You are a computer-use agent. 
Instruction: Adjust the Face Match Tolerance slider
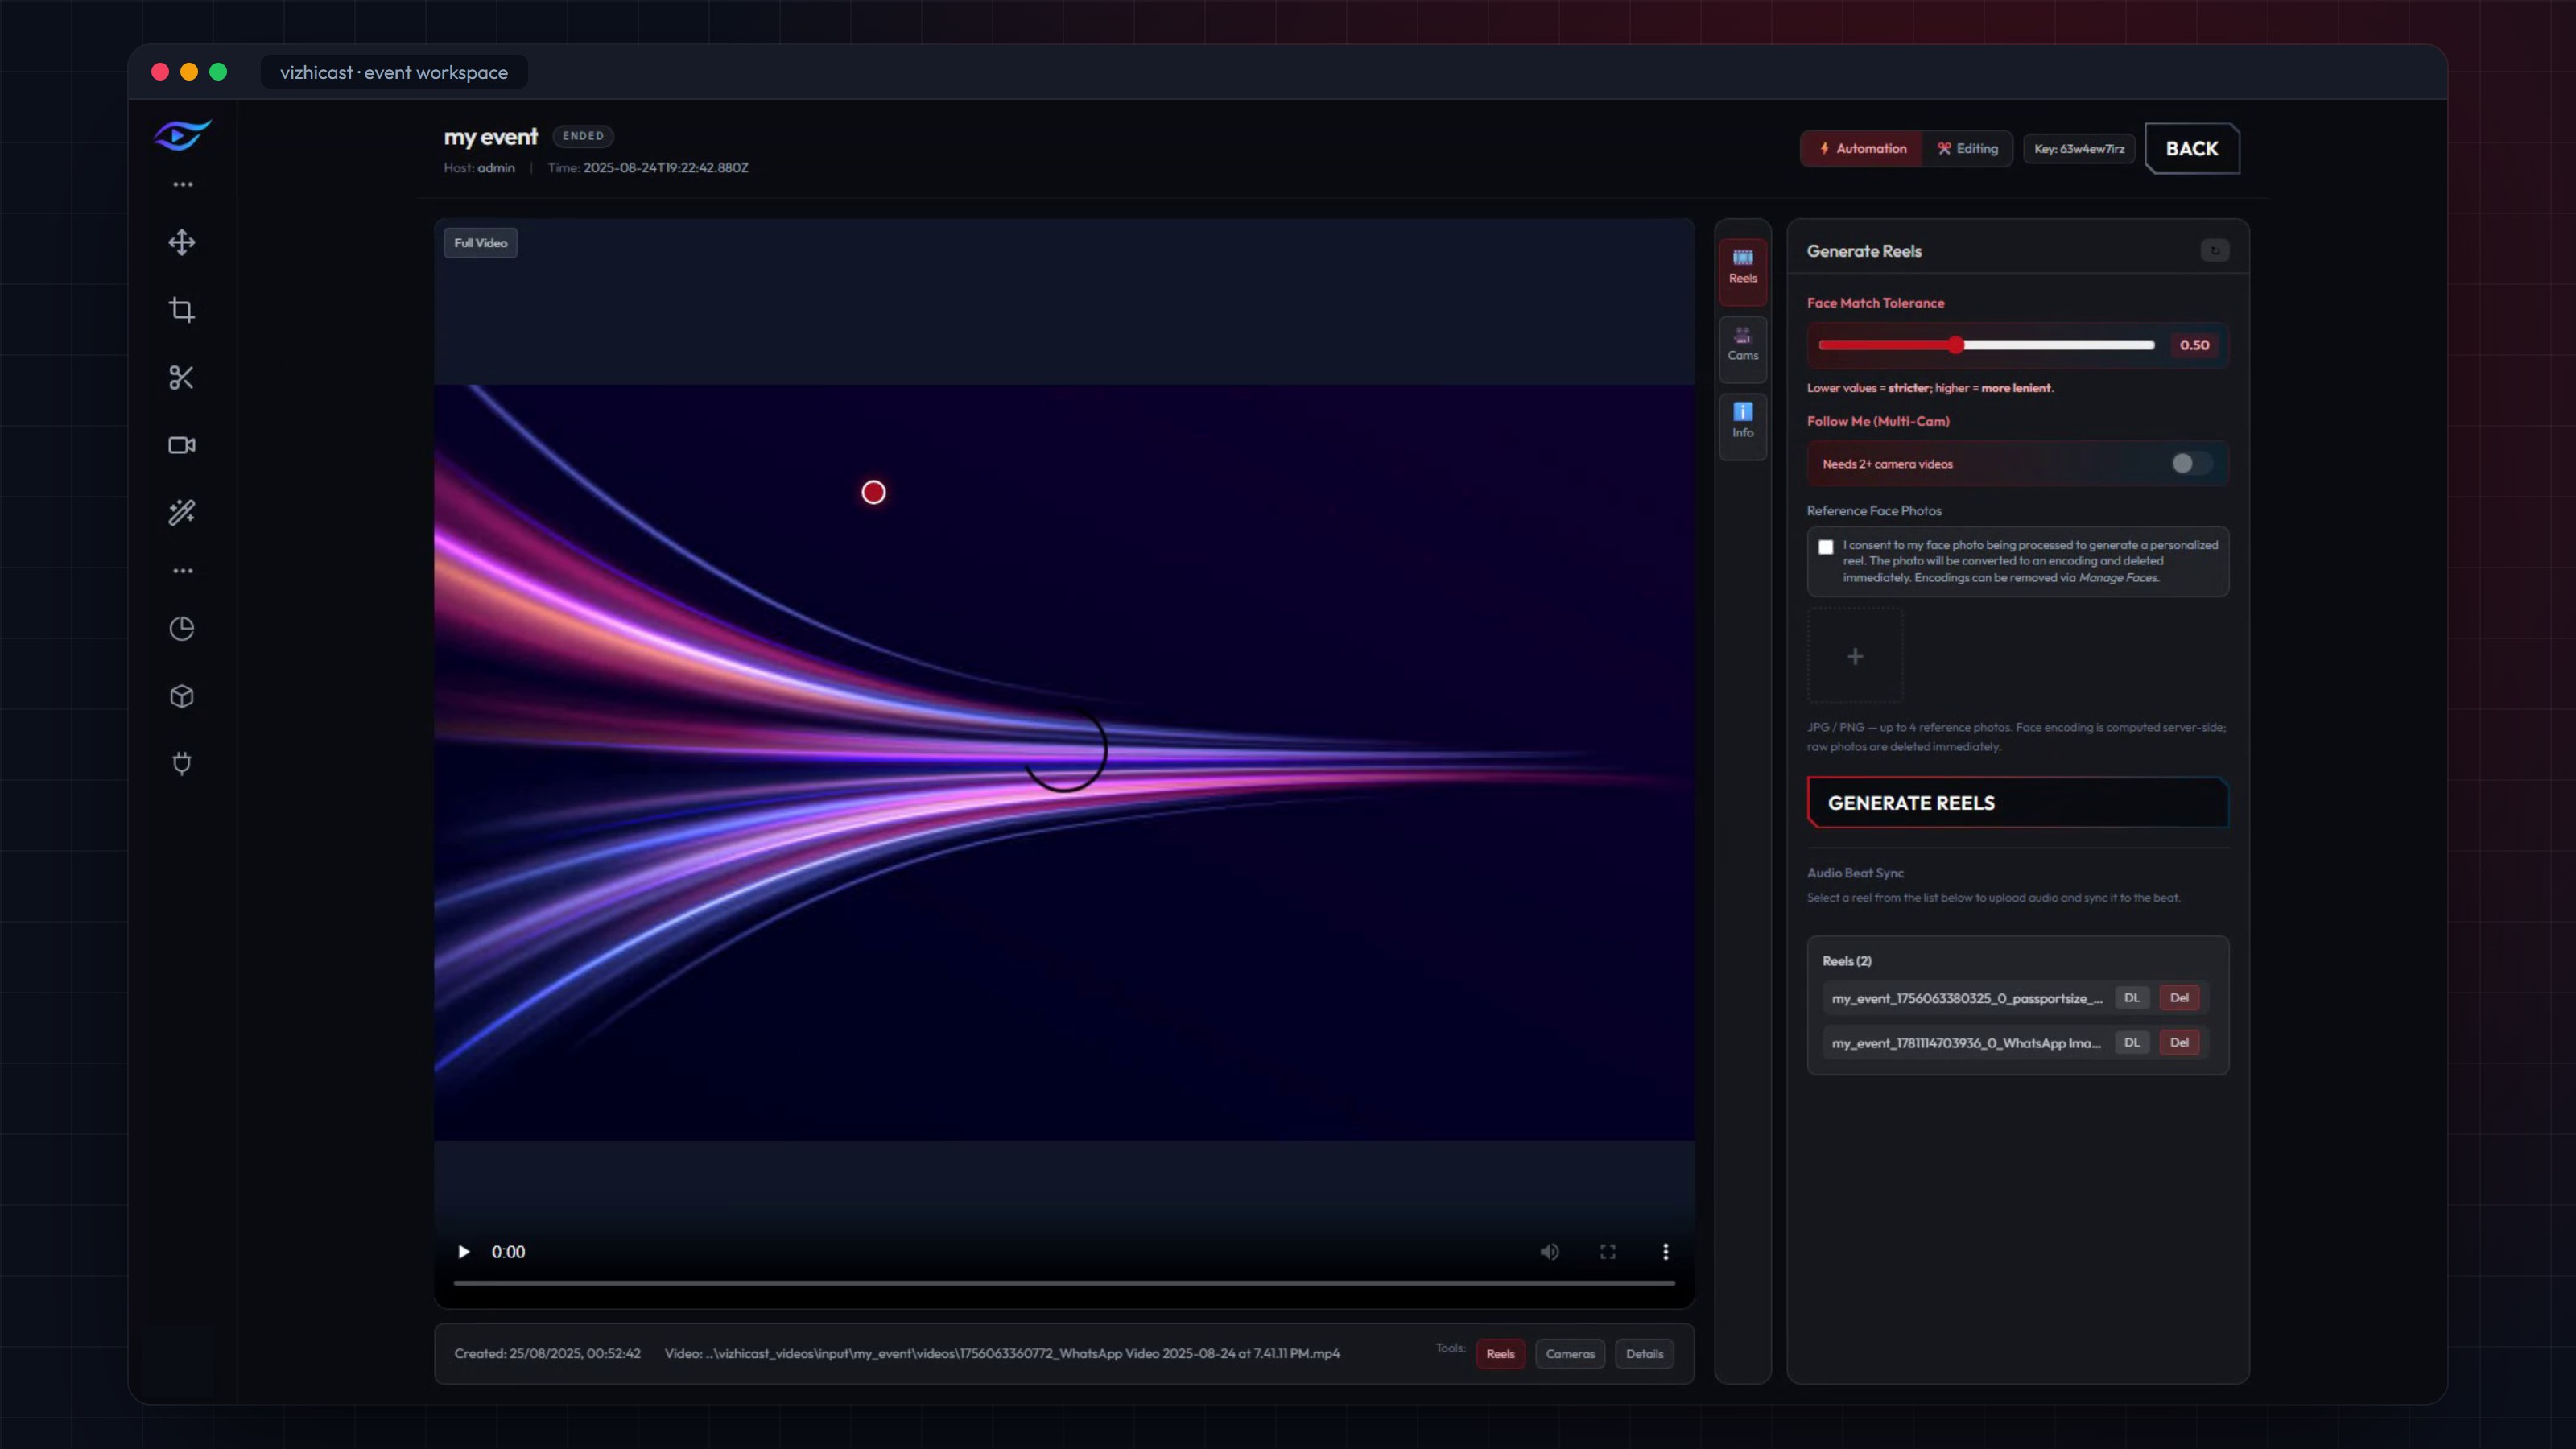tap(1986, 345)
